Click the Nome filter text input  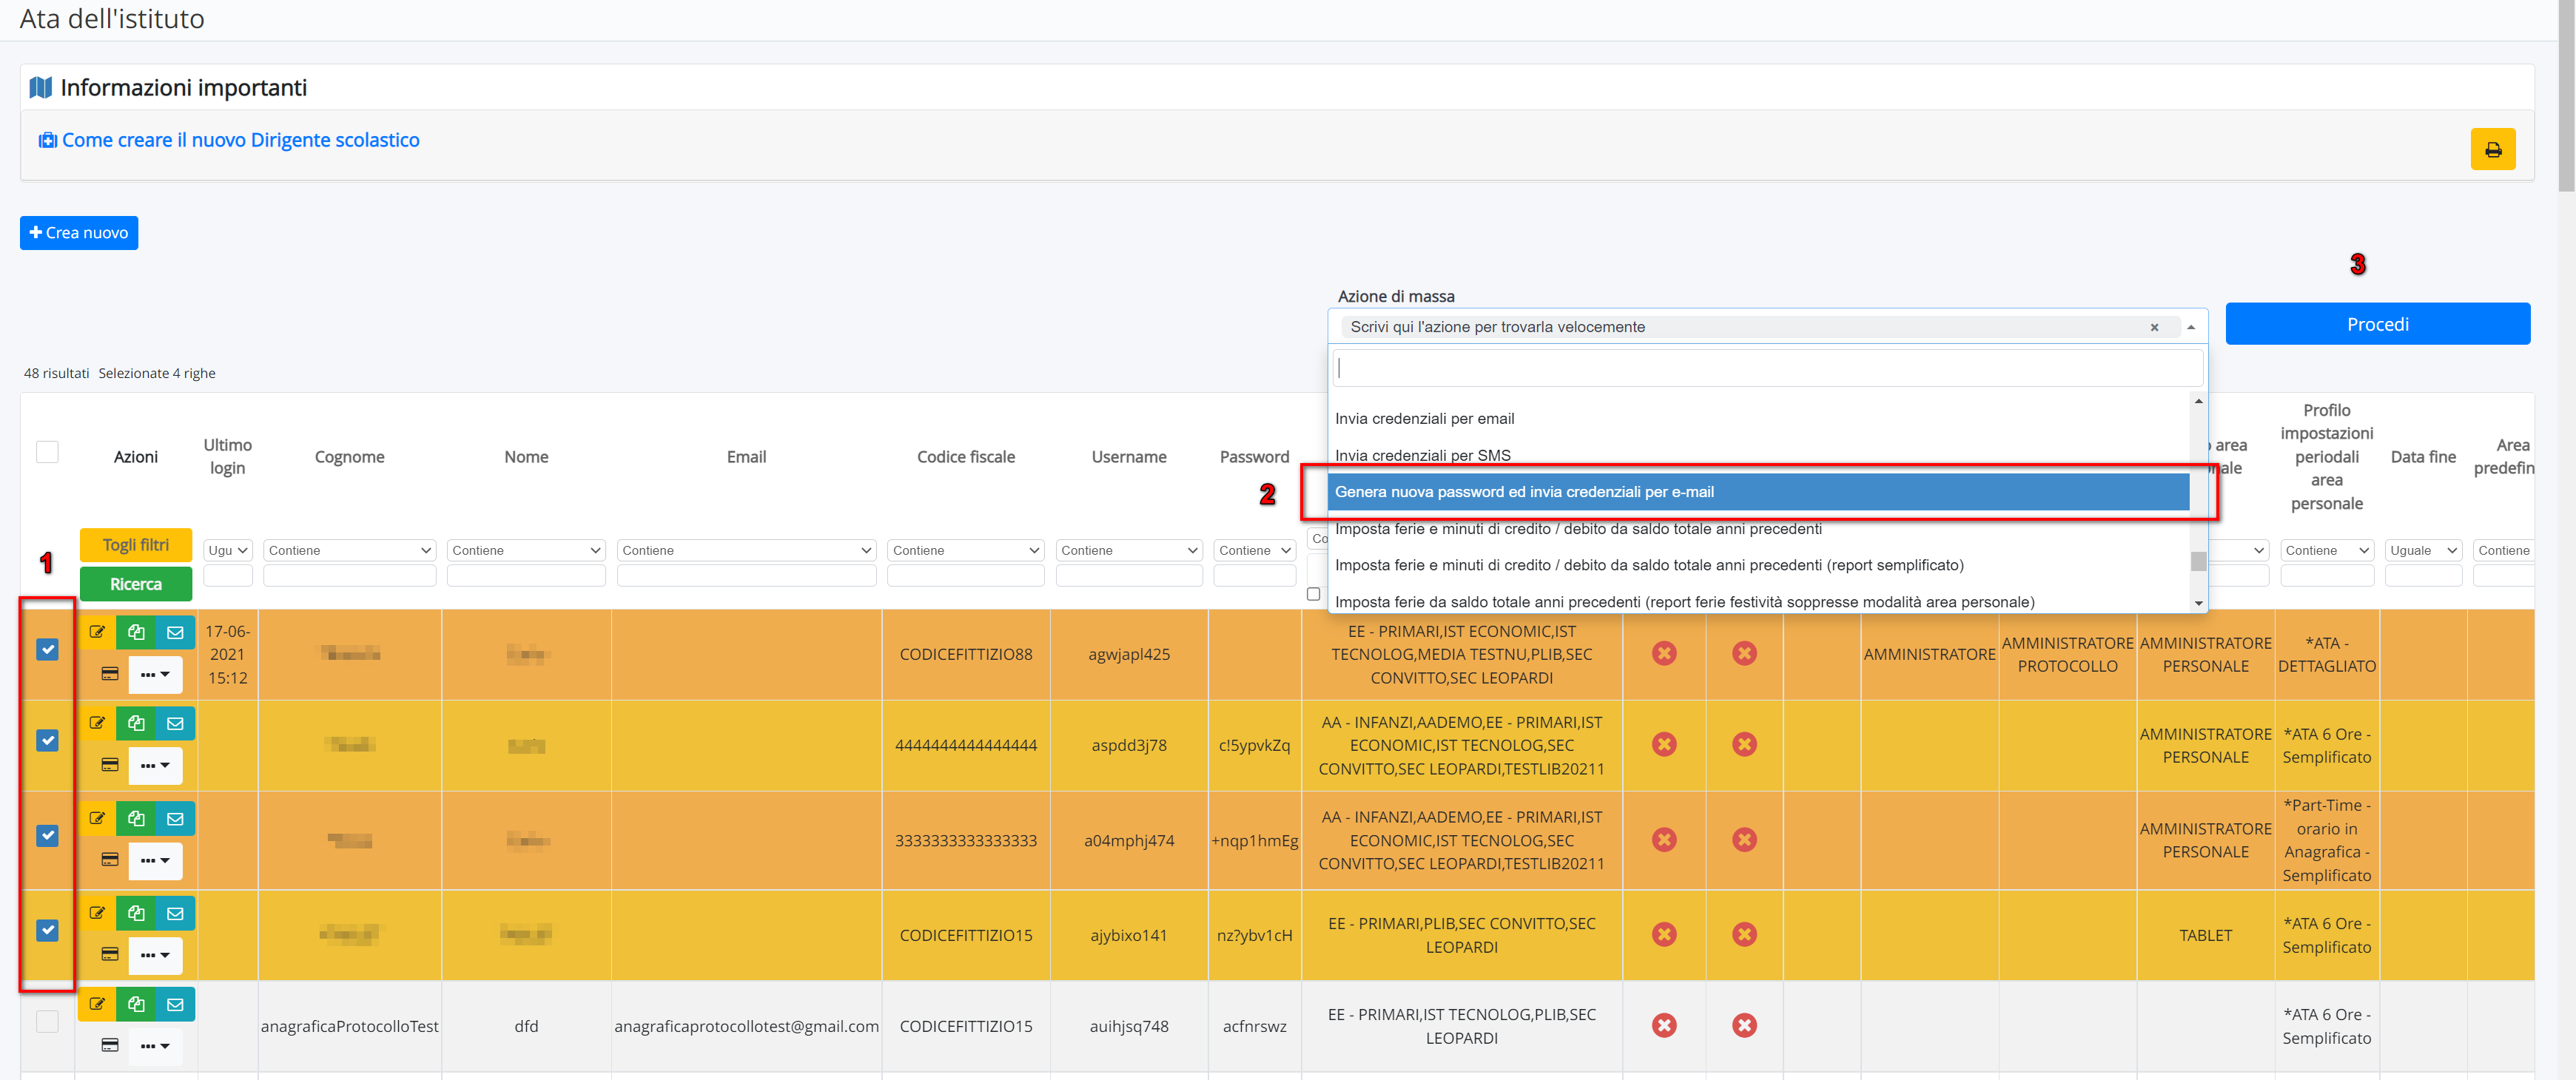pos(526,576)
